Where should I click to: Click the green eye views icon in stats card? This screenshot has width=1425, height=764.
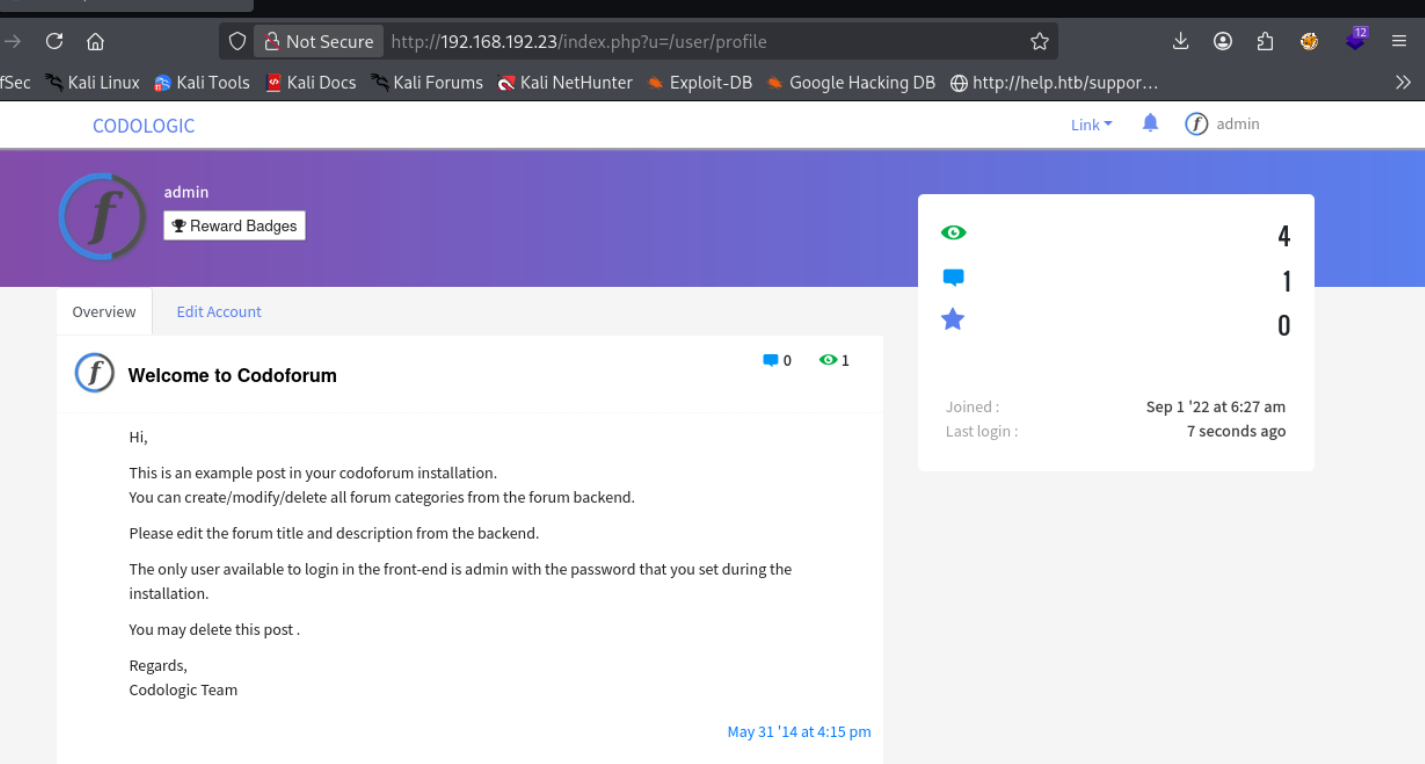click(x=953, y=233)
